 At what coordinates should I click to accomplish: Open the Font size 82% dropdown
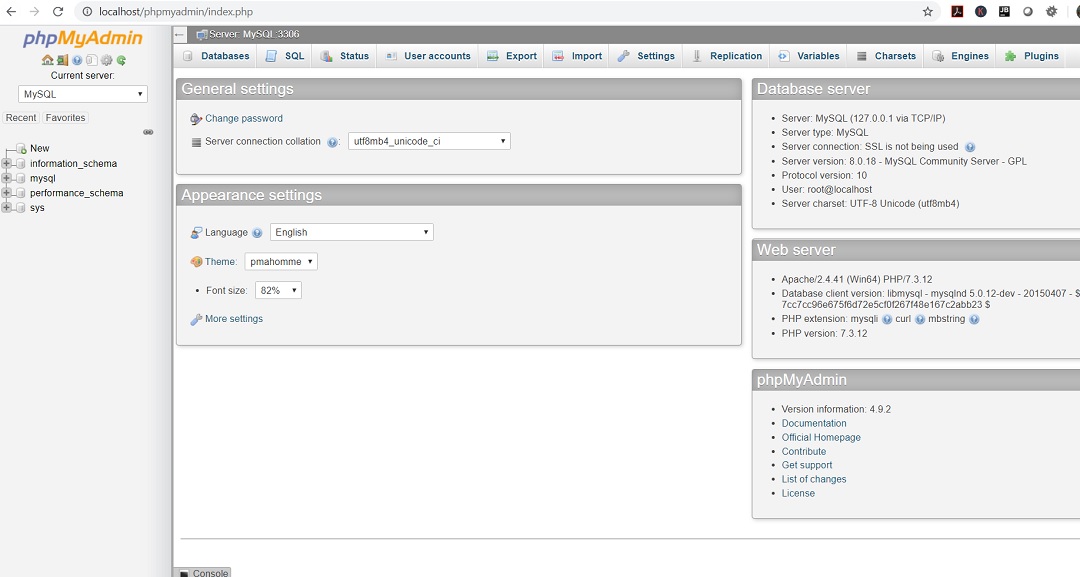point(278,291)
